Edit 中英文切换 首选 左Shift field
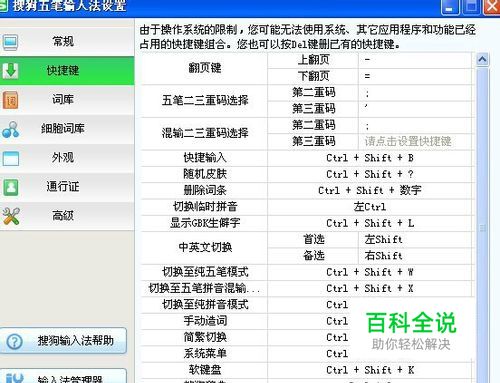This screenshot has height=383, width=500. pos(415,239)
